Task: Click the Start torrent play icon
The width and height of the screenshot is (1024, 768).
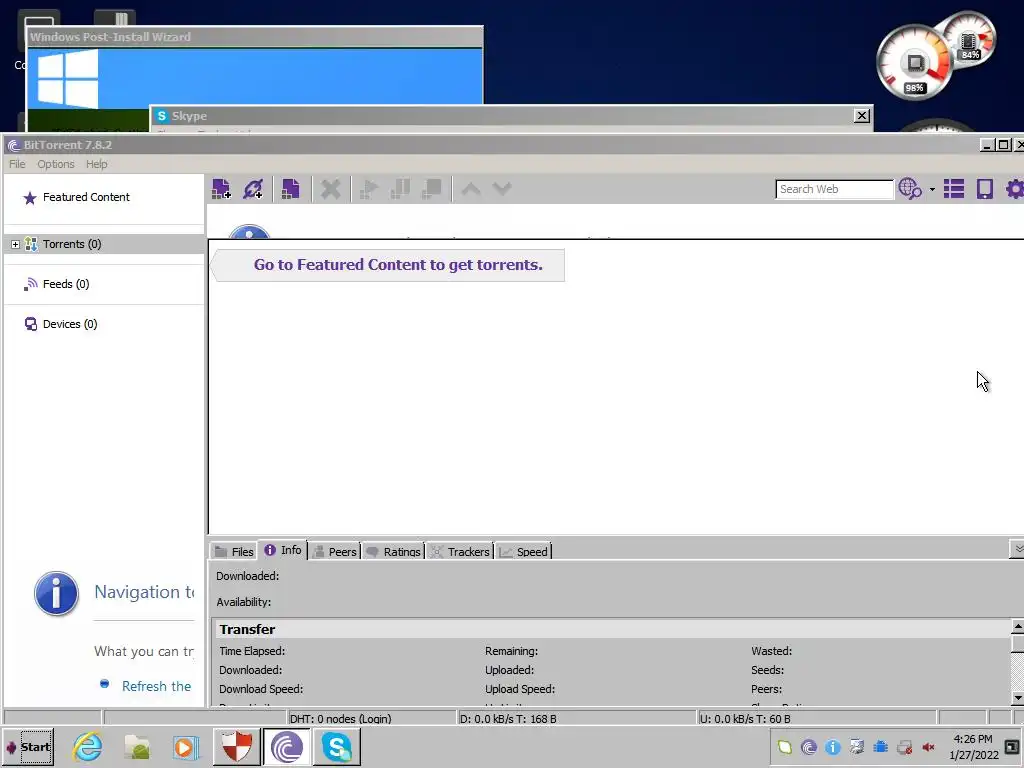Action: point(369,189)
